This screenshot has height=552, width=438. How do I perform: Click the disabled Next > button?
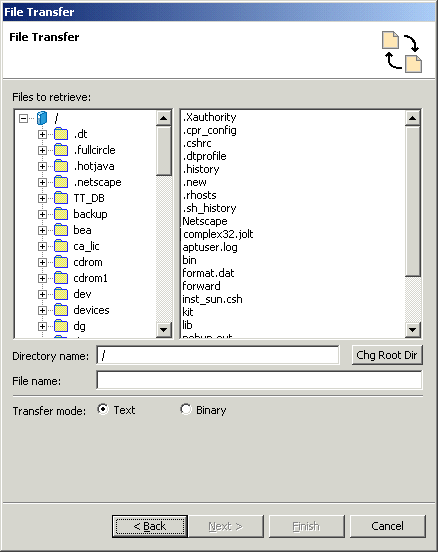[226, 526]
